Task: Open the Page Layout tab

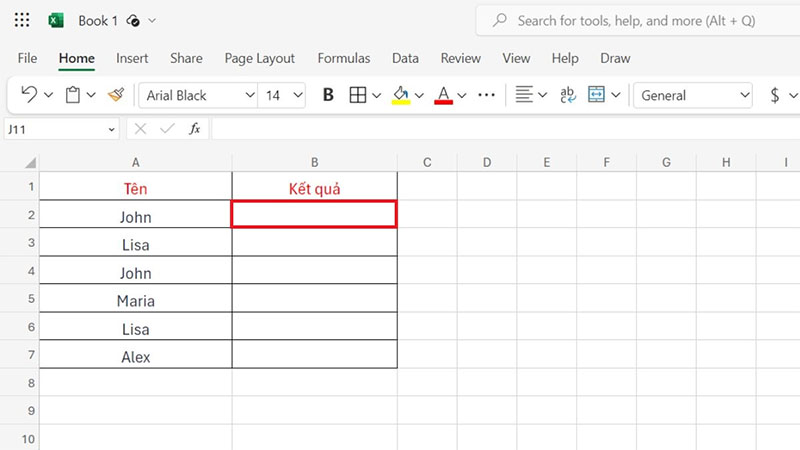Action: 259,58
